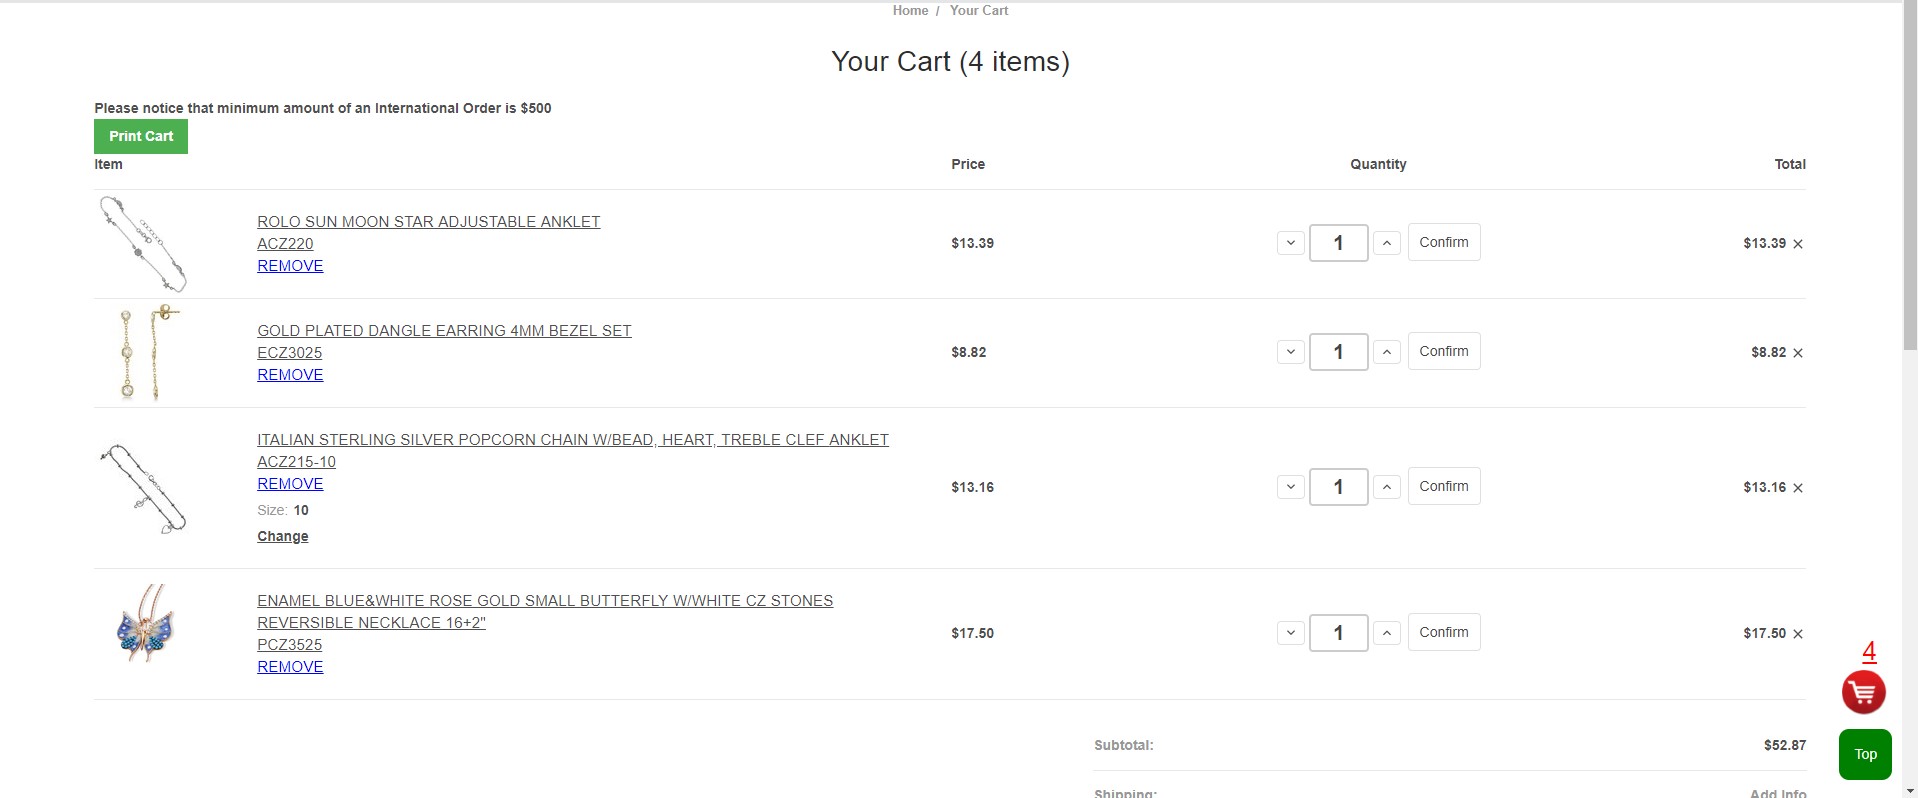
Task: Click the X beside the $13.16 total
Action: 1798,488
